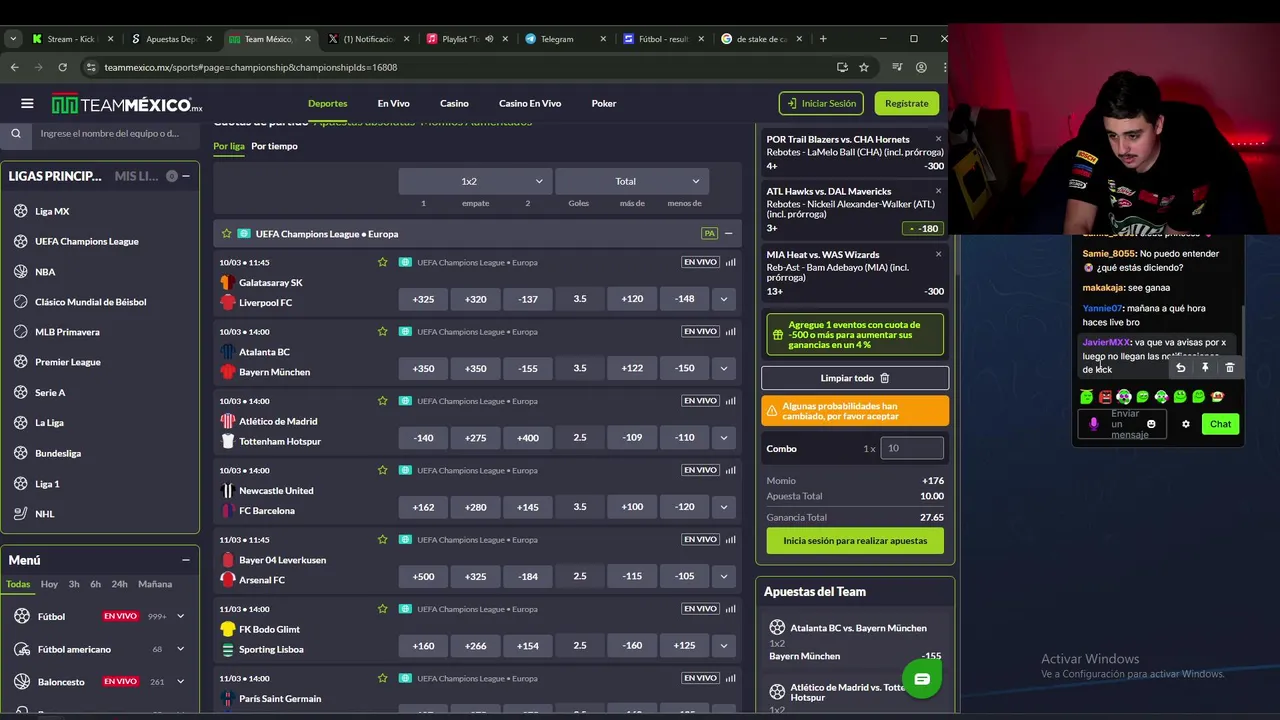
Task: Open statistics icon for Galatasaray vs Liverpool
Action: point(730,262)
